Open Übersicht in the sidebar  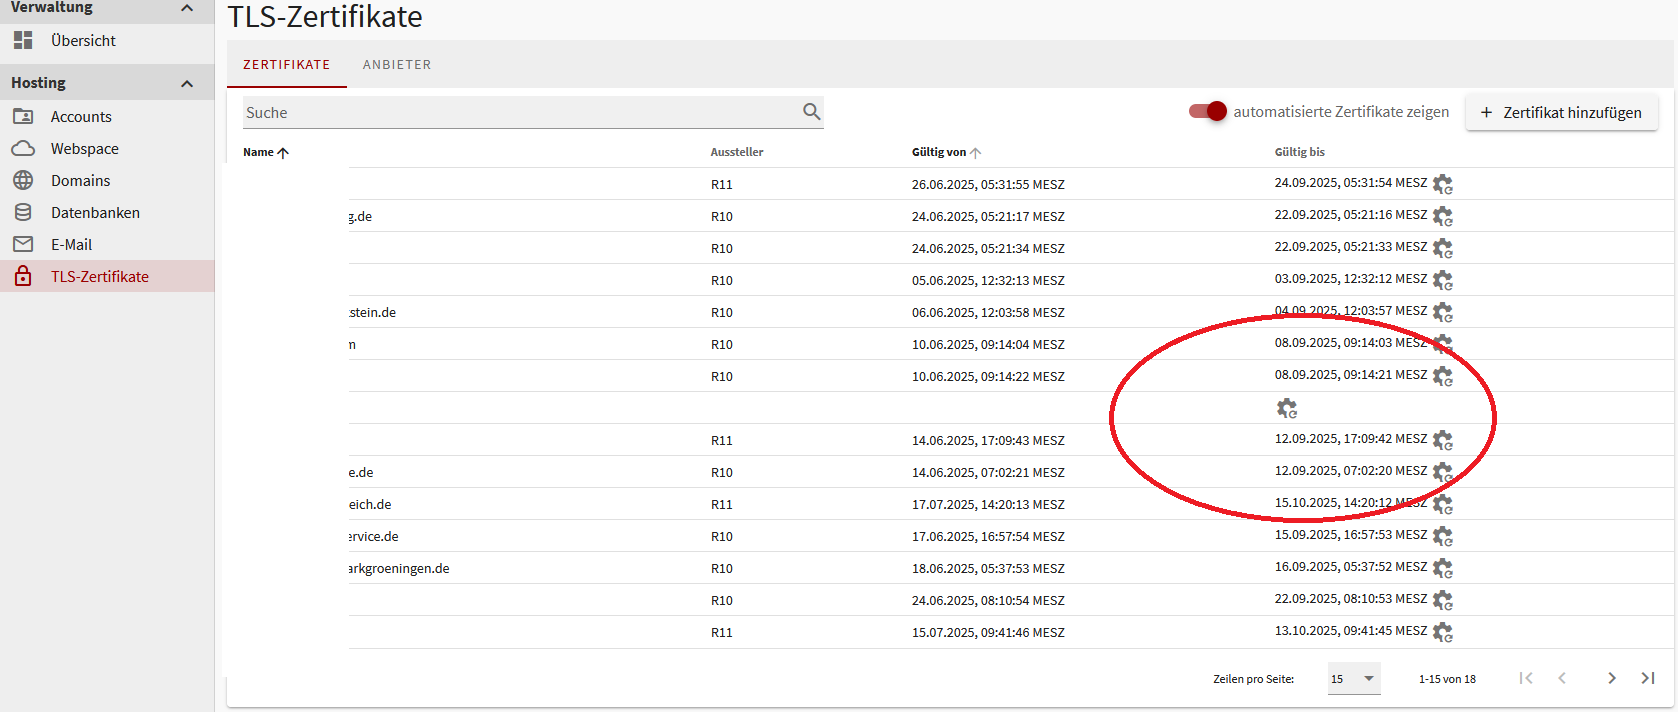click(x=83, y=40)
